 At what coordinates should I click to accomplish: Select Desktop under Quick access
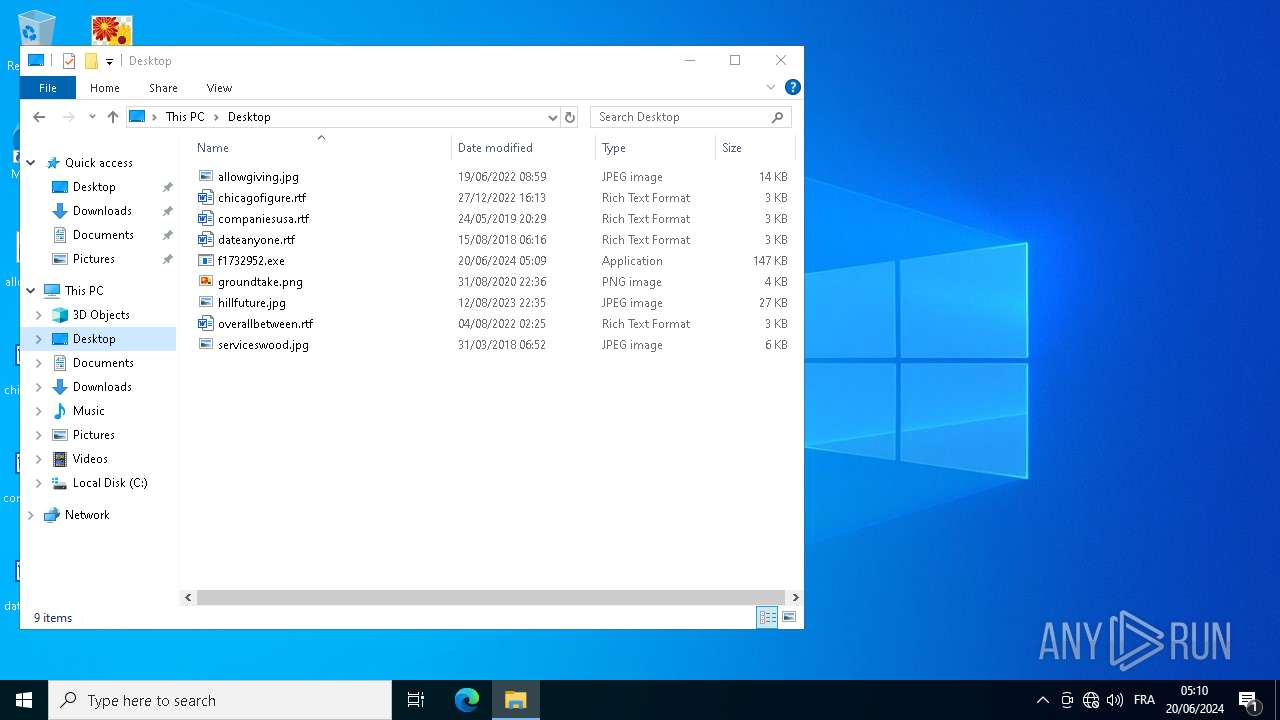(x=94, y=187)
